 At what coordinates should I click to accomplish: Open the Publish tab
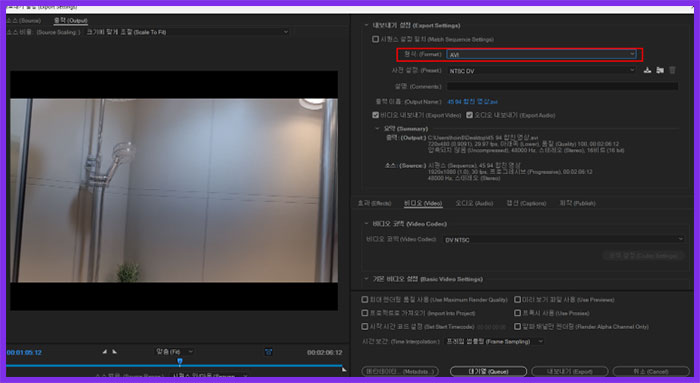[577, 203]
